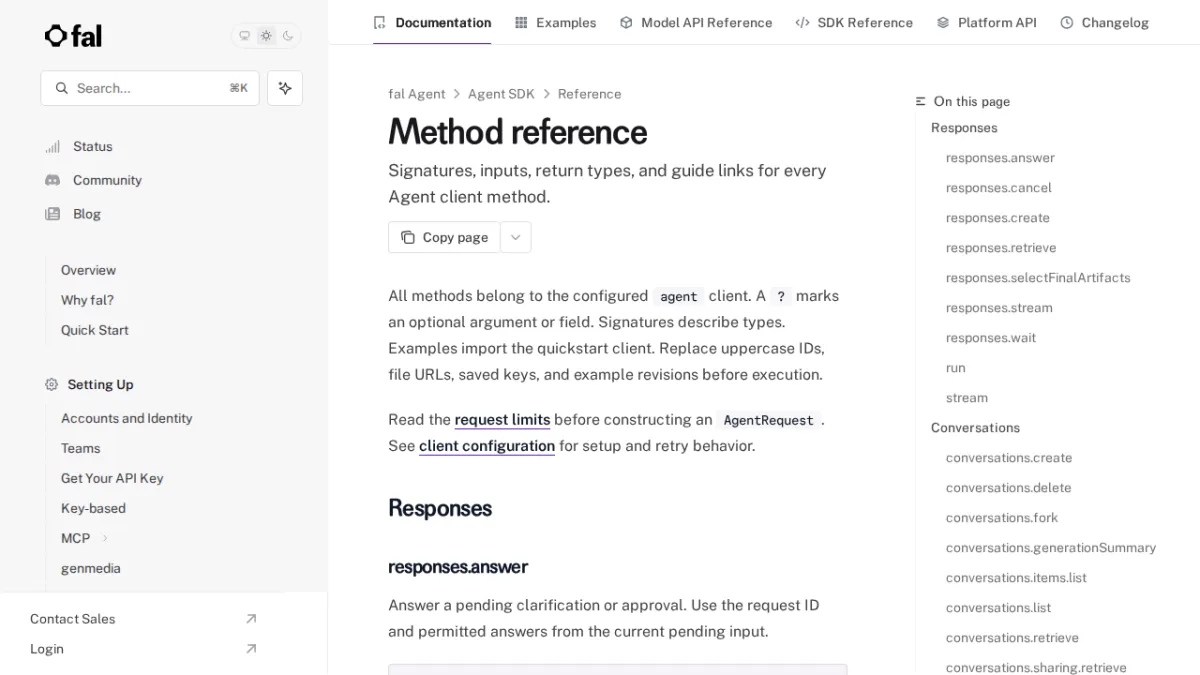Open Get Your API Key page
1200x675 pixels.
click(112, 478)
